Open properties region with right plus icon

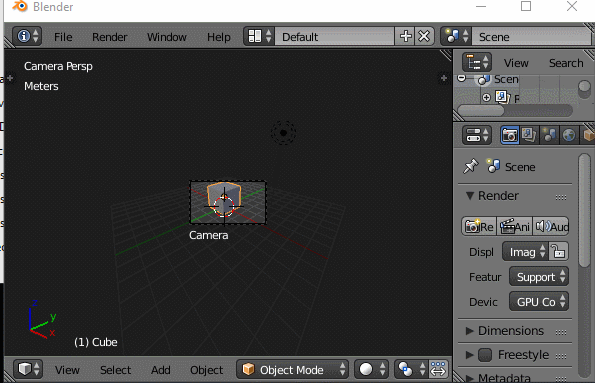[444, 78]
